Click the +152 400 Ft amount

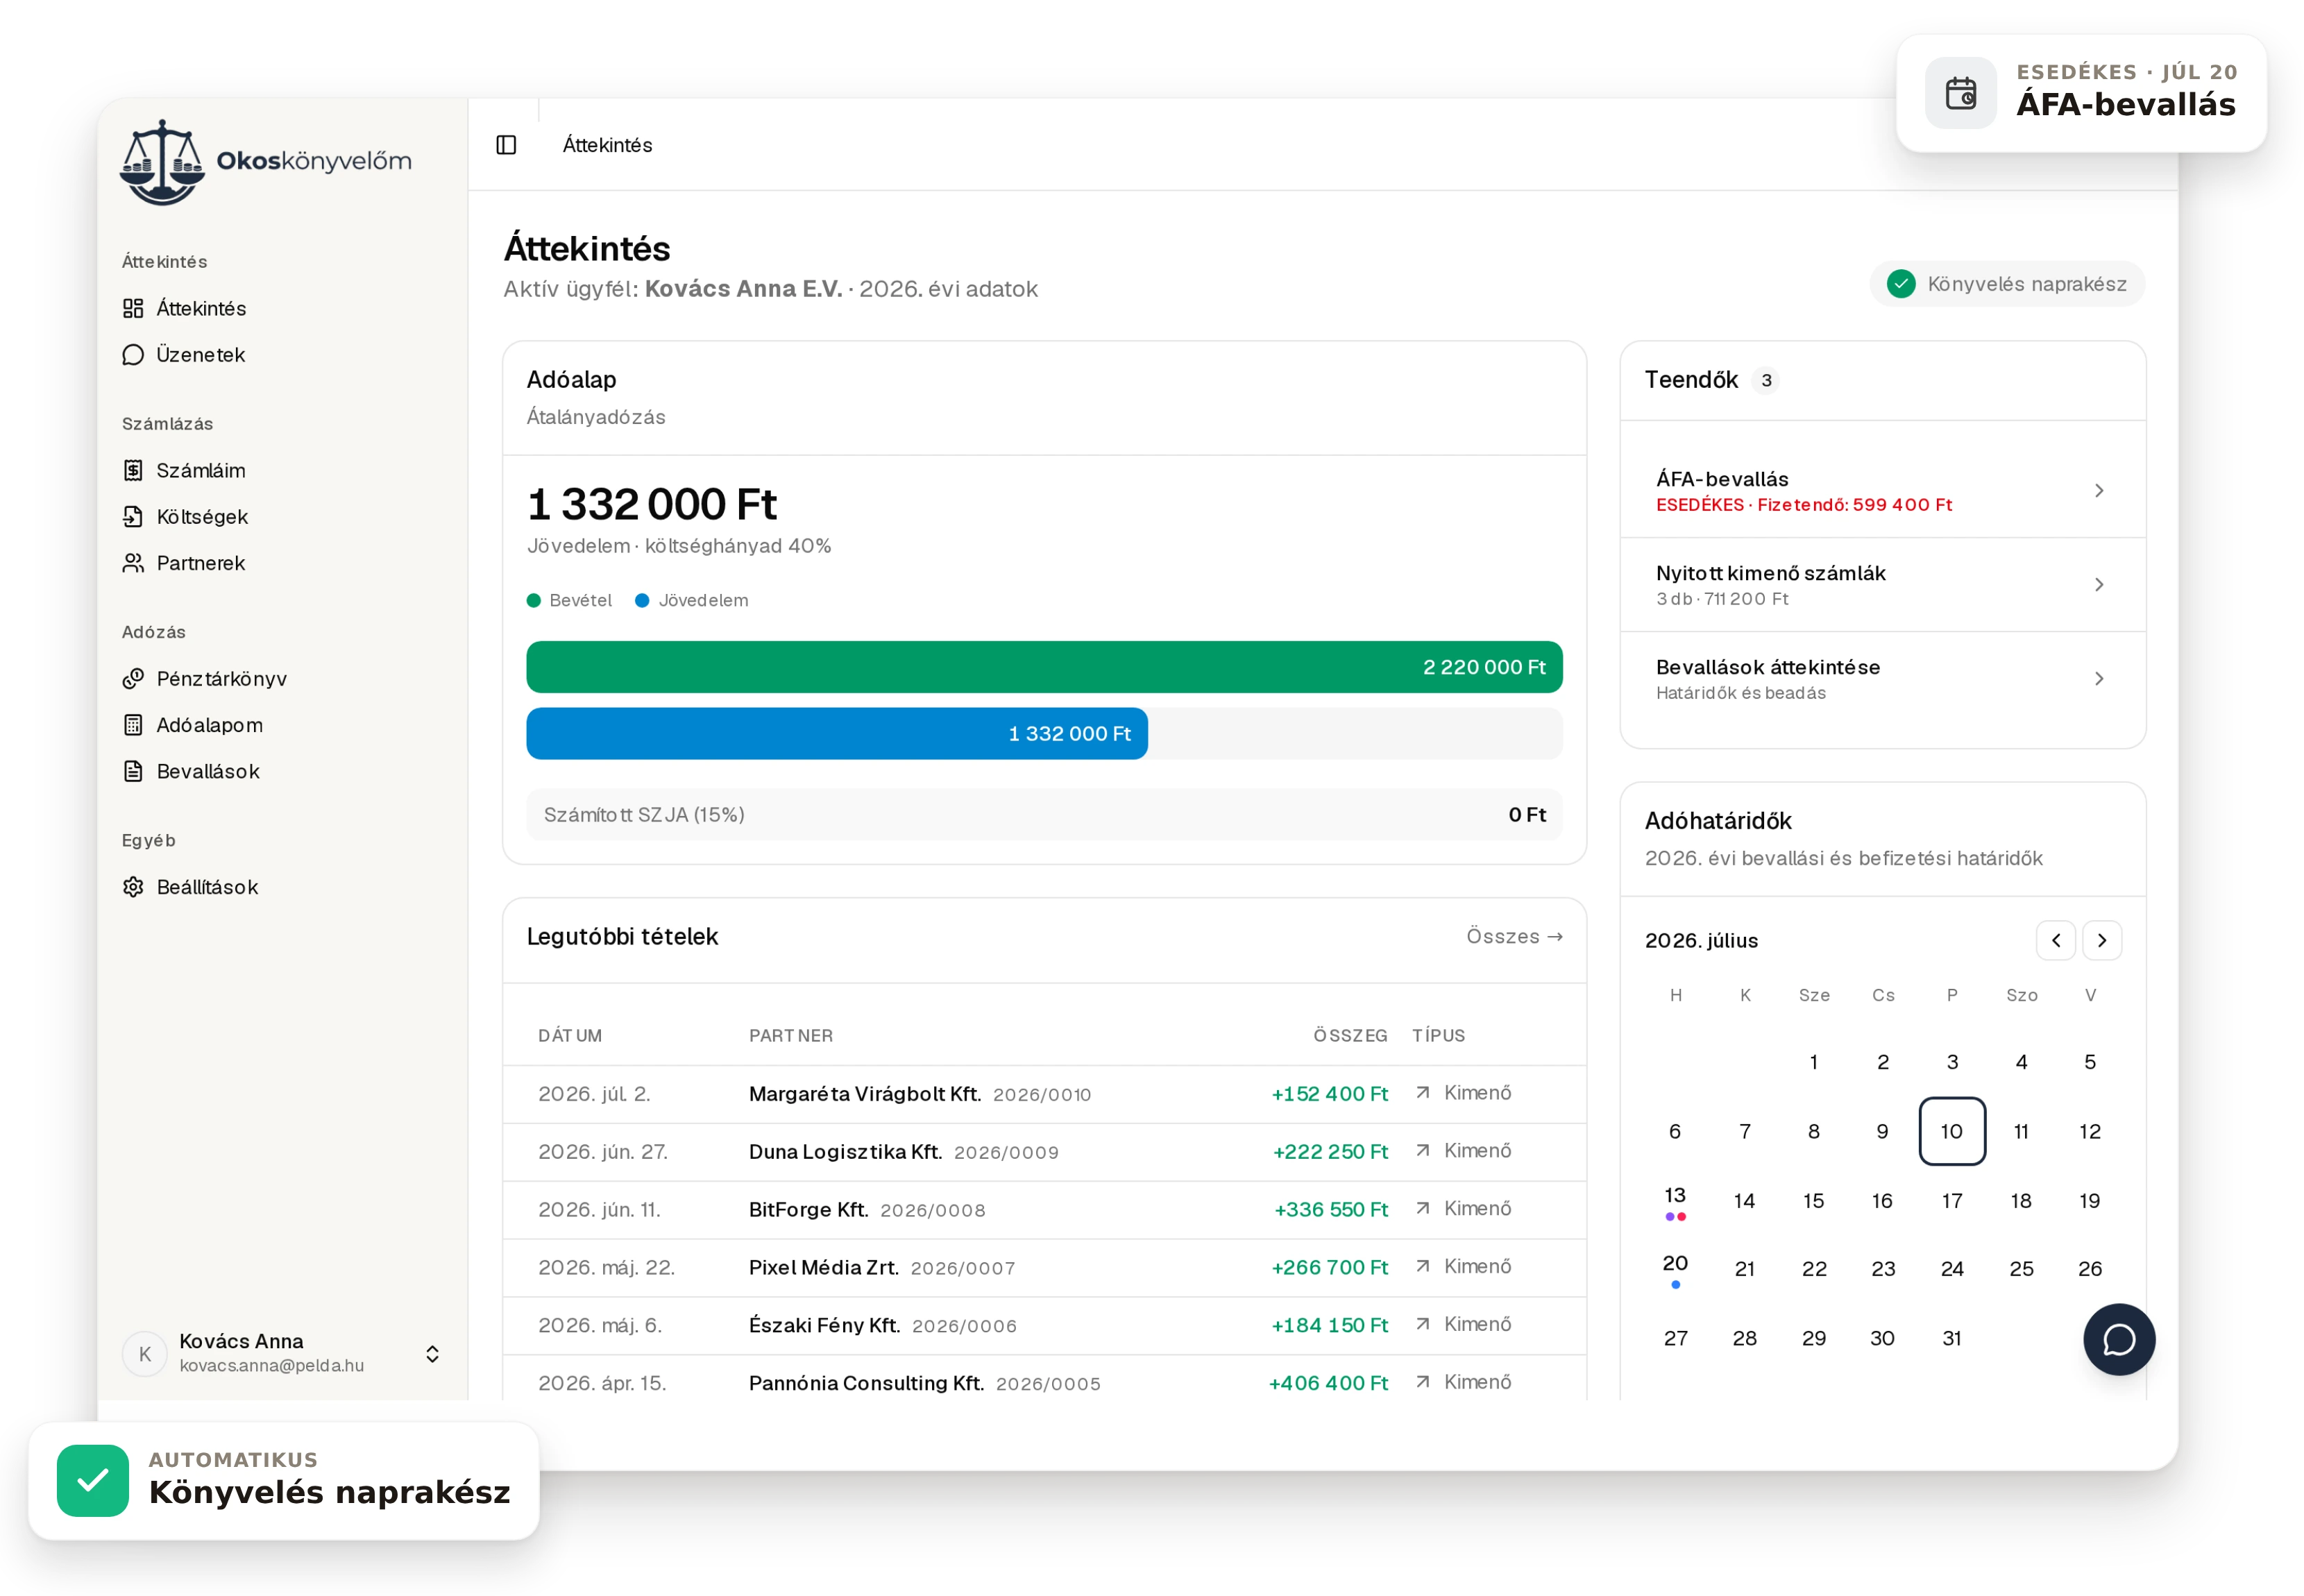tap(1329, 1094)
